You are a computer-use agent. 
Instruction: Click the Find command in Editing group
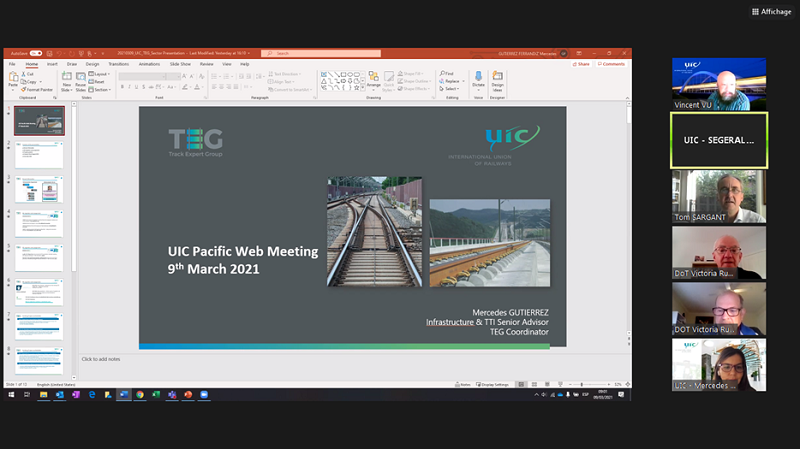click(446, 73)
